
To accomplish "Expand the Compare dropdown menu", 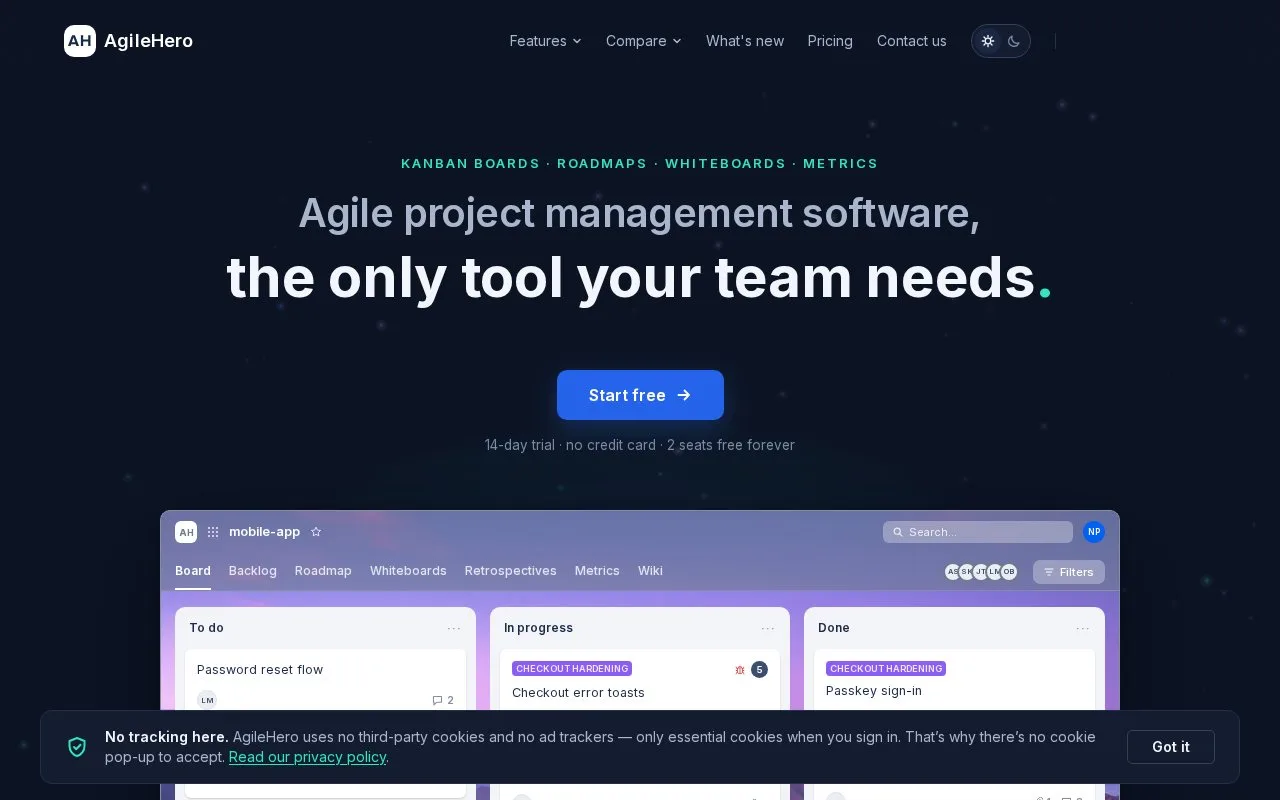I will tap(644, 41).
